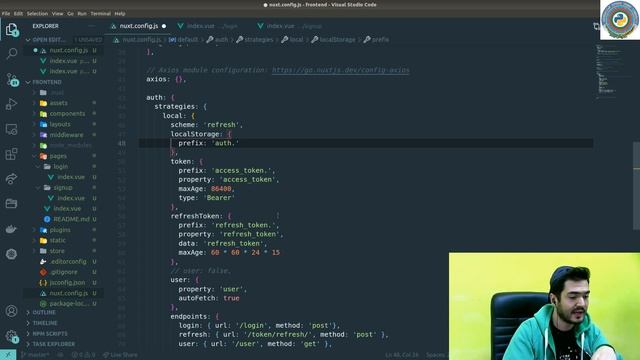Open .gitignore file in tree
Image resolution: width=640 pixels, height=360 pixels.
click(x=63, y=272)
